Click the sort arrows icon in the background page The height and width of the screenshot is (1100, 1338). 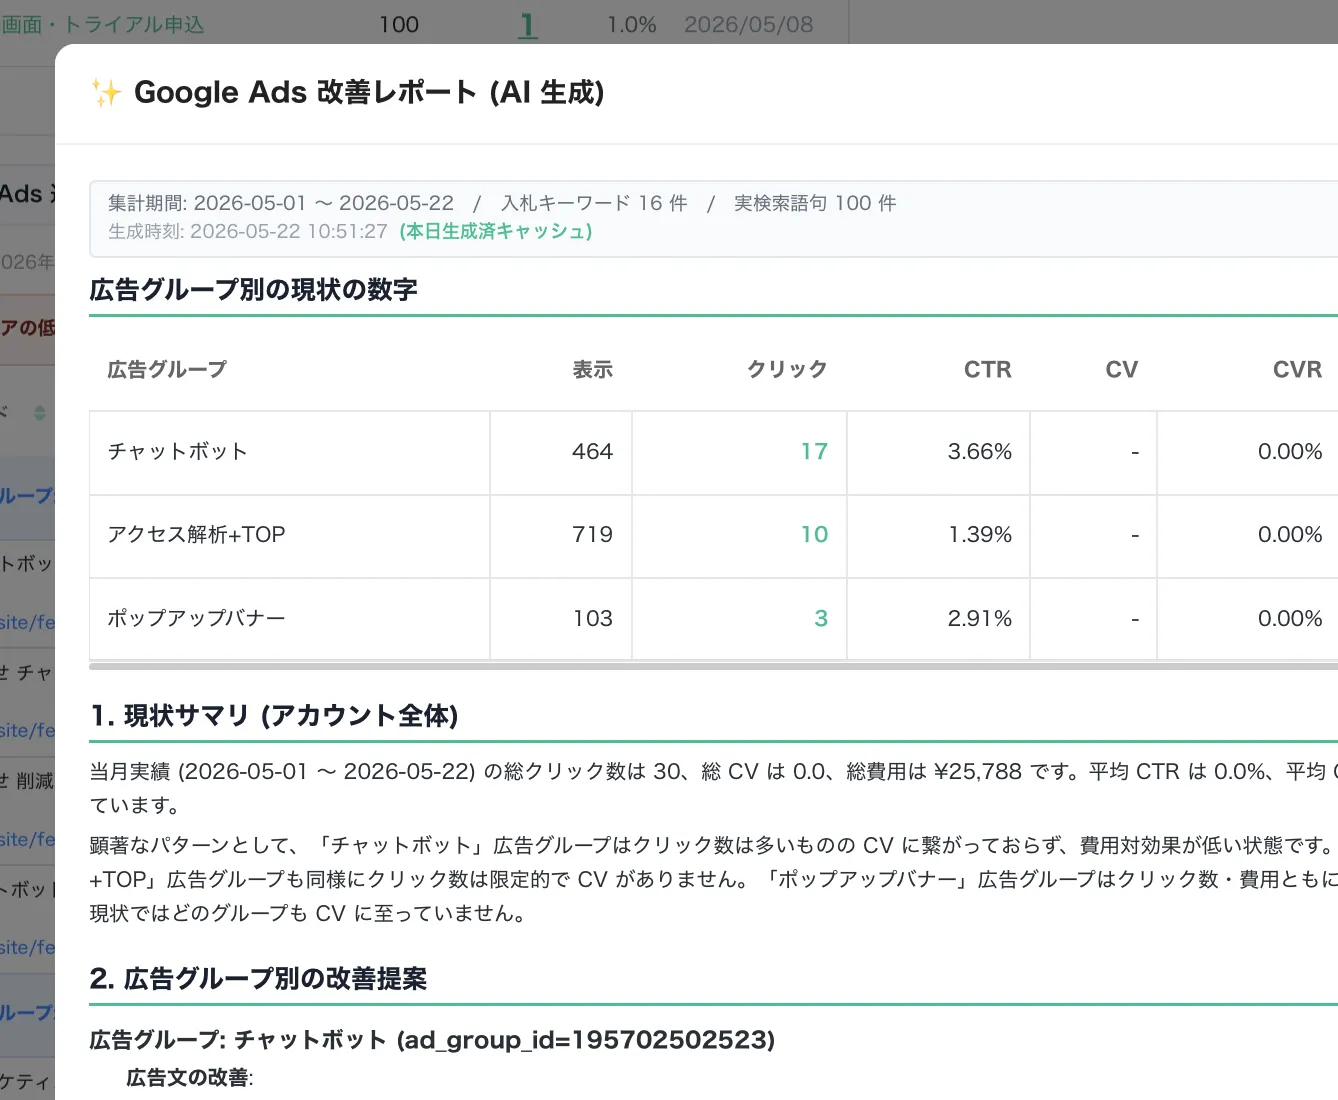tap(40, 412)
